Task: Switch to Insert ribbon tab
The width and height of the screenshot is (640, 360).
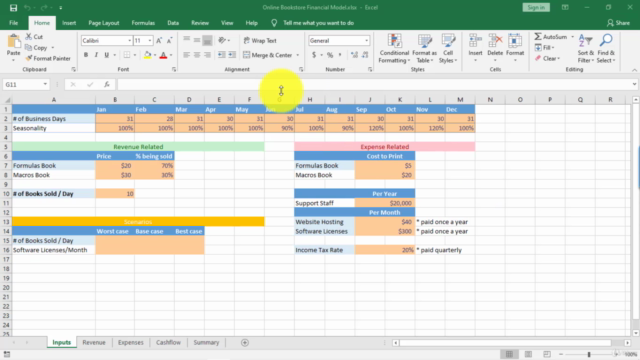Action: (x=69, y=23)
